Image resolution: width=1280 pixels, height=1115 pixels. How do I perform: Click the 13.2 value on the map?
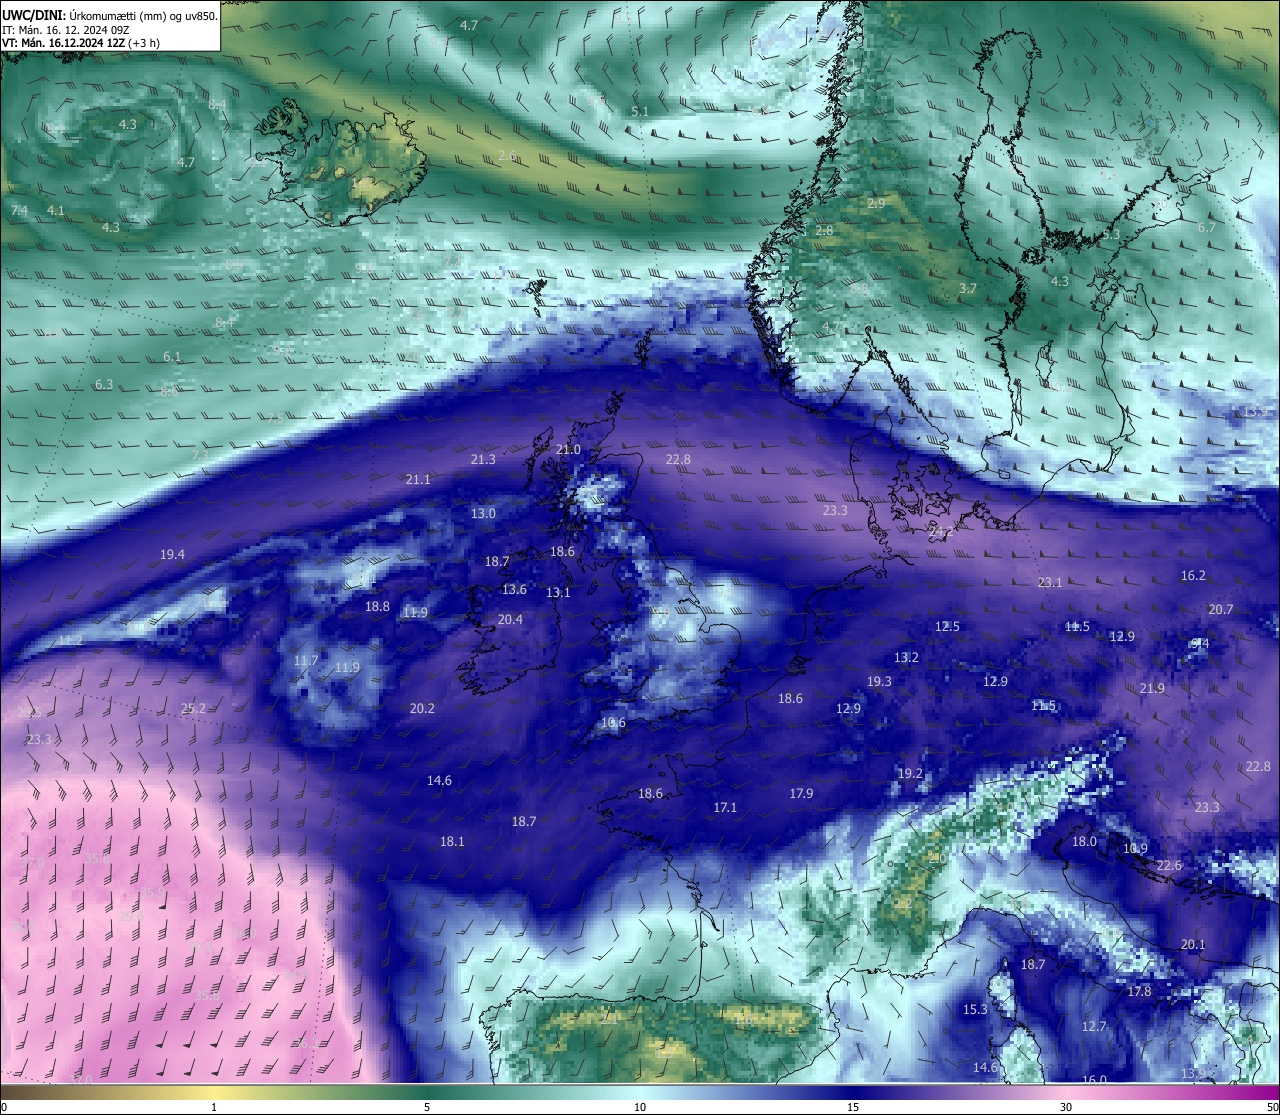click(906, 657)
